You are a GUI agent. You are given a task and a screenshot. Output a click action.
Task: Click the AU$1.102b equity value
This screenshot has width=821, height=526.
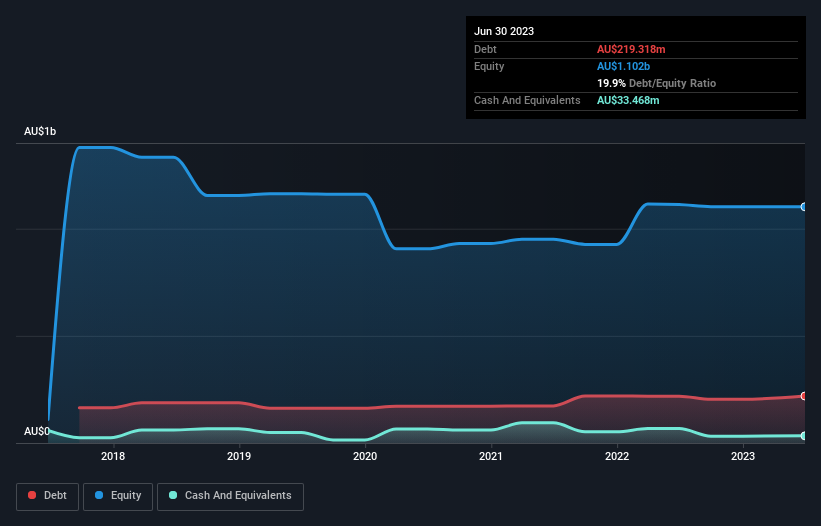coord(623,66)
